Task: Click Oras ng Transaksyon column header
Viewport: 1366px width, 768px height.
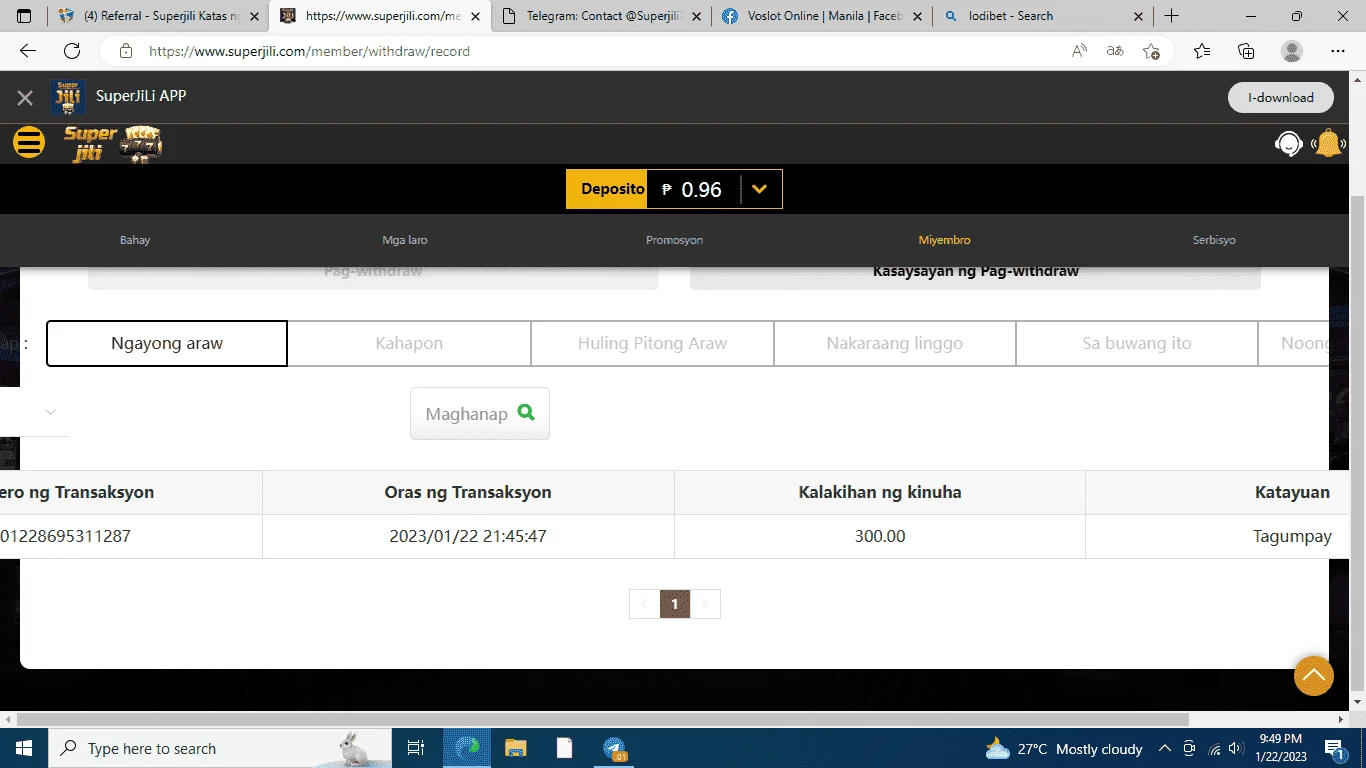Action: (x=468, y=492)
